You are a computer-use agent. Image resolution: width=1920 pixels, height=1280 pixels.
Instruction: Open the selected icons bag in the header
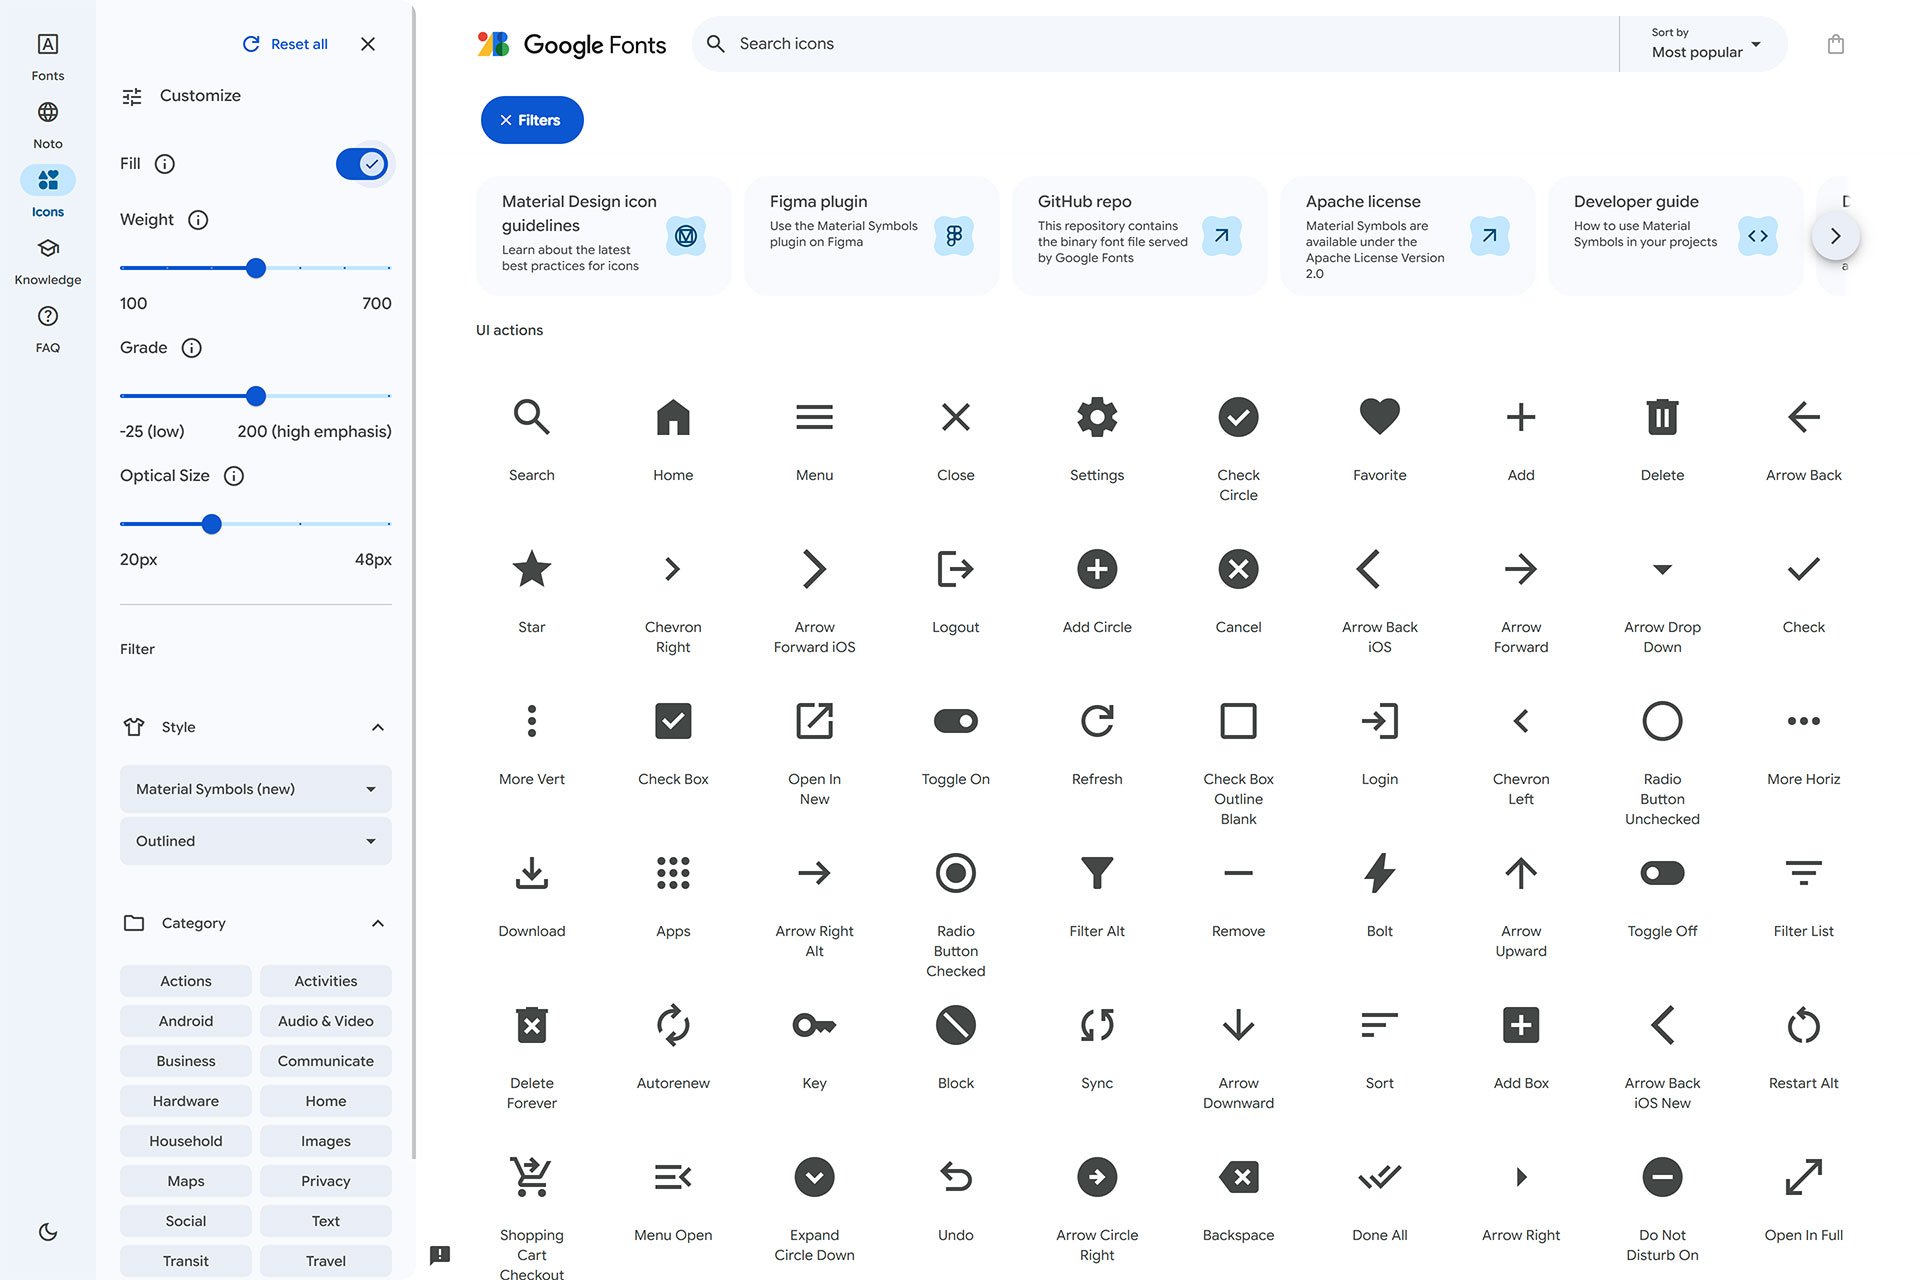click(1836, 43)
